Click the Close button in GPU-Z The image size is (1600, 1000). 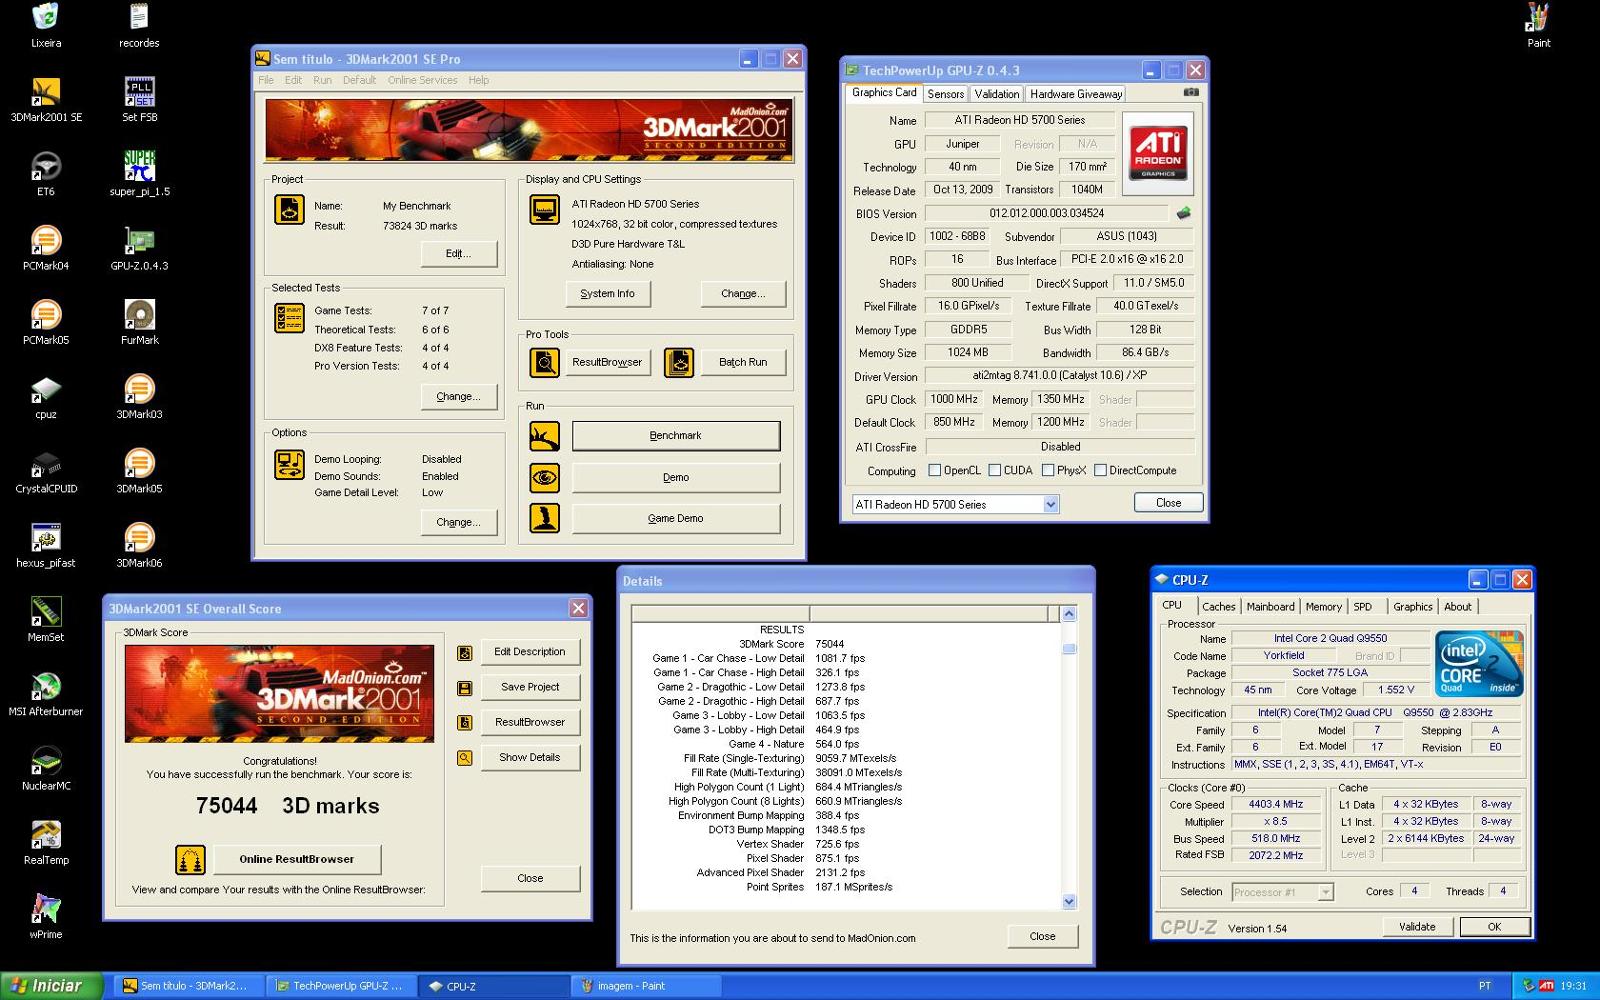pos(1168,503)
